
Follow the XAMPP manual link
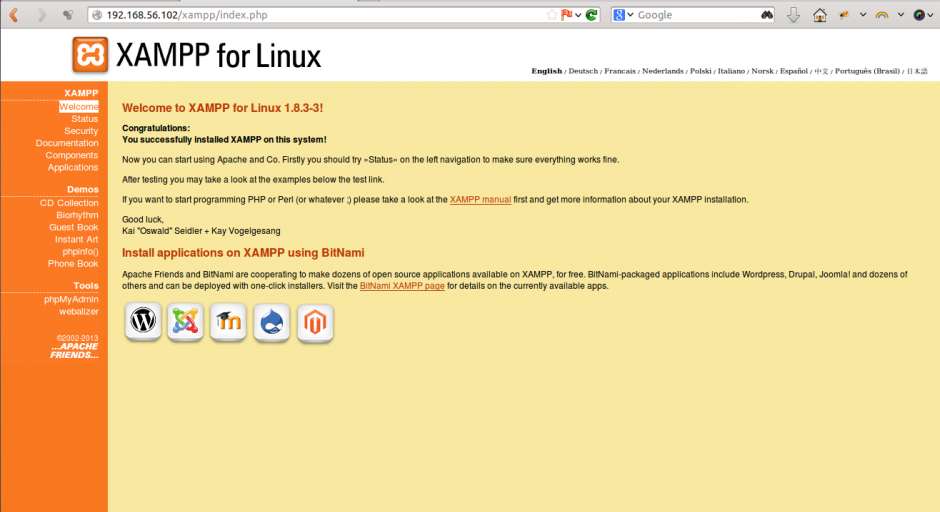coord(480,200)
